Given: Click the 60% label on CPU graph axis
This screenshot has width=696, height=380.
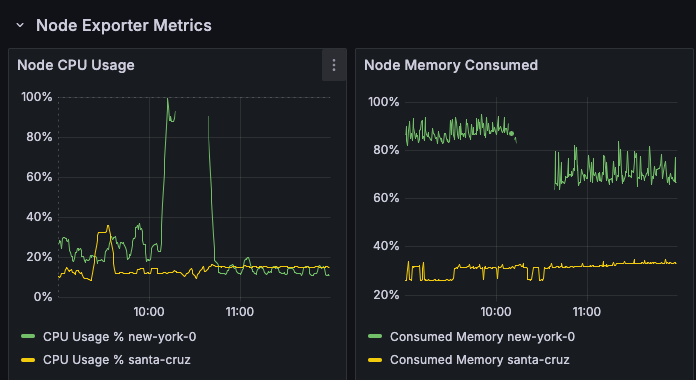Looking at the screenshot, I should (40, 177).
